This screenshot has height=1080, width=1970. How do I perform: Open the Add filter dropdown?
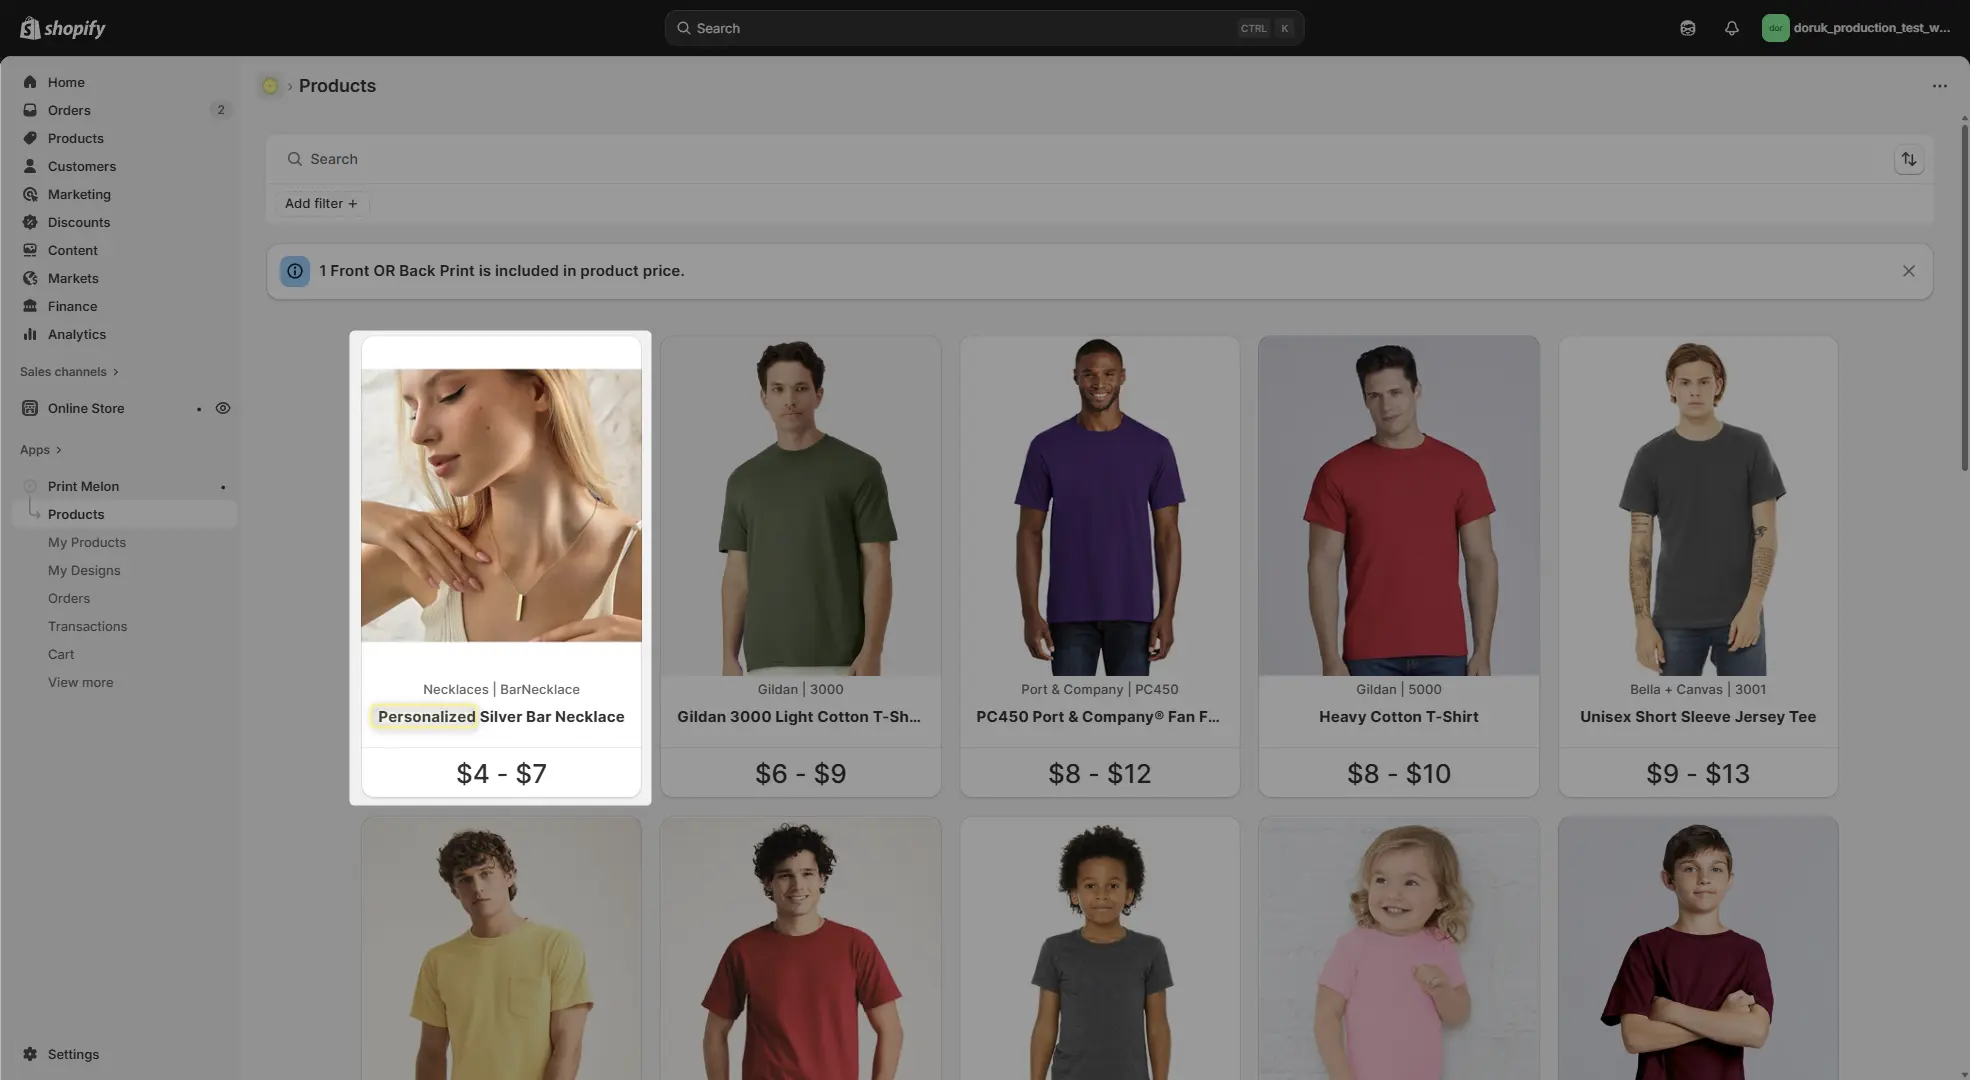[321, 204]
